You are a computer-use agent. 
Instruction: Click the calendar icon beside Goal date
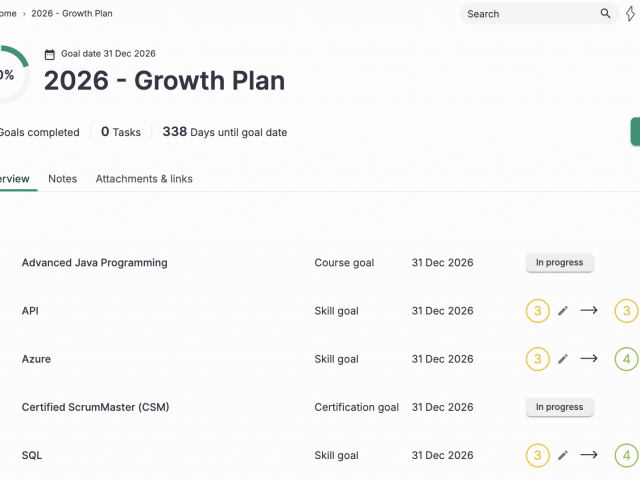tap(50, 54)
